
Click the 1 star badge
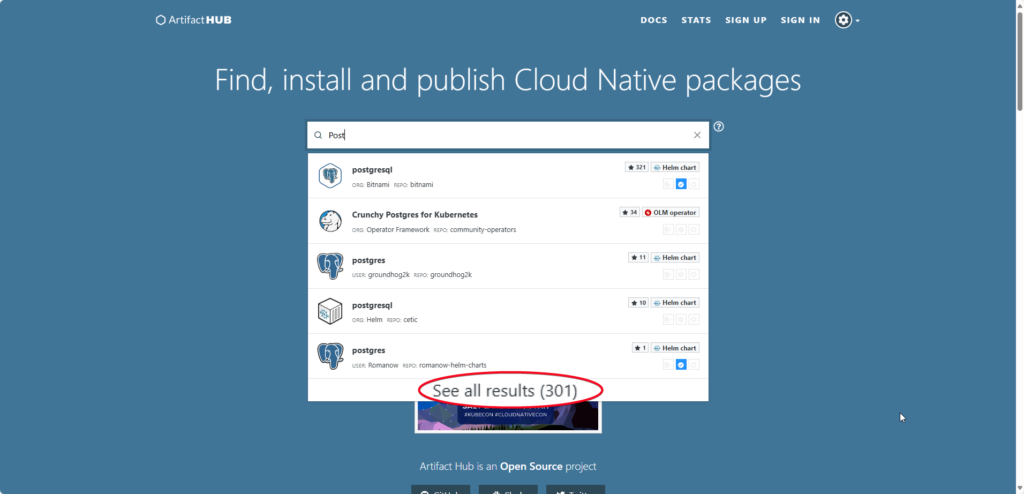(640, 348)
